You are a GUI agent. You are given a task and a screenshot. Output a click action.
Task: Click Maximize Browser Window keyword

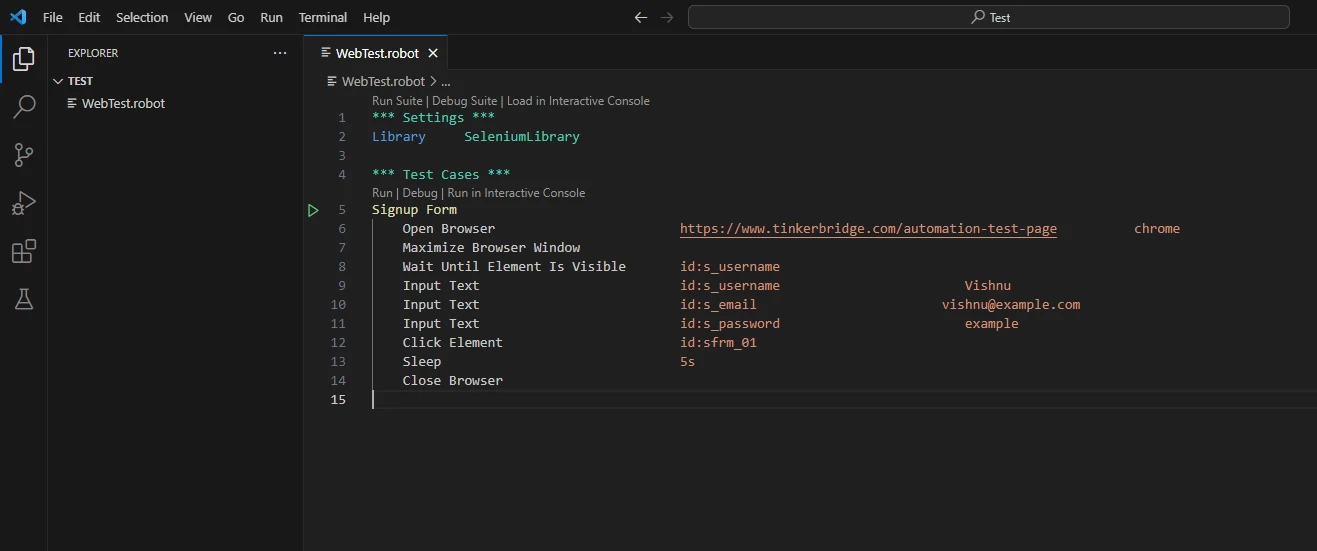coord(491,248)
